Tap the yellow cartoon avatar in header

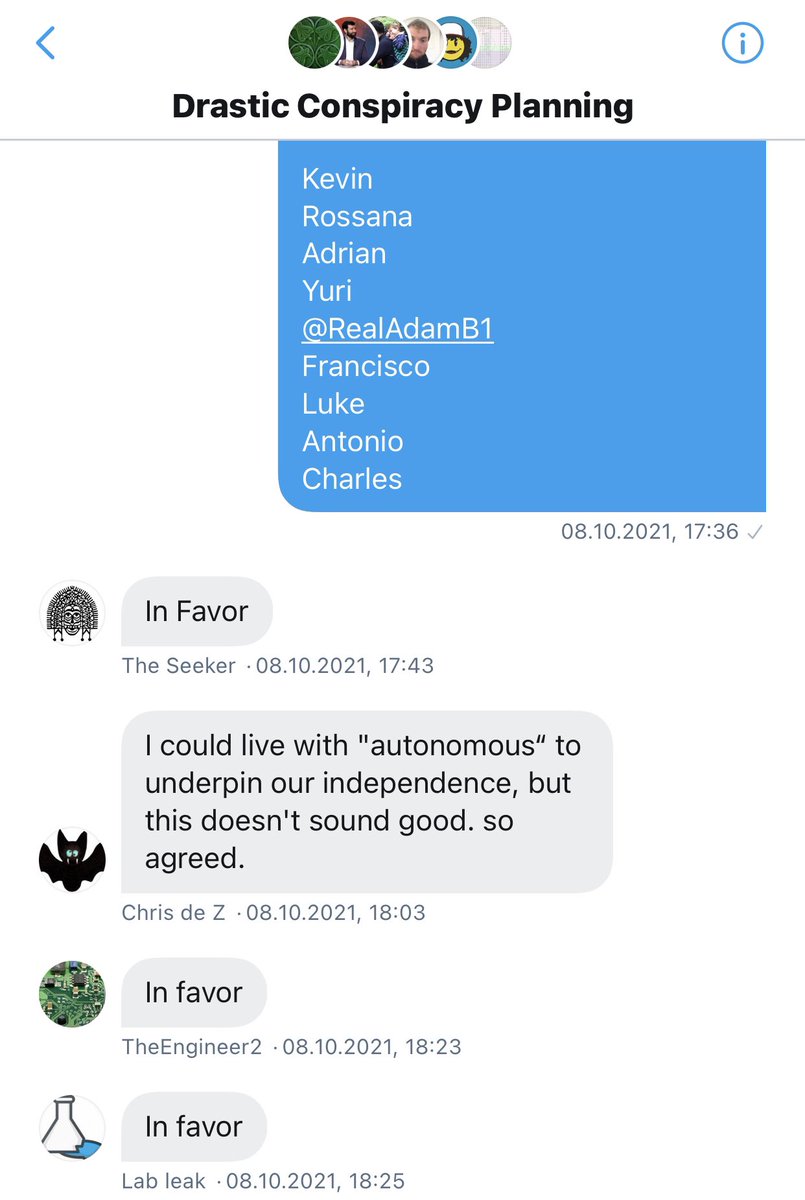coord(455,43)
